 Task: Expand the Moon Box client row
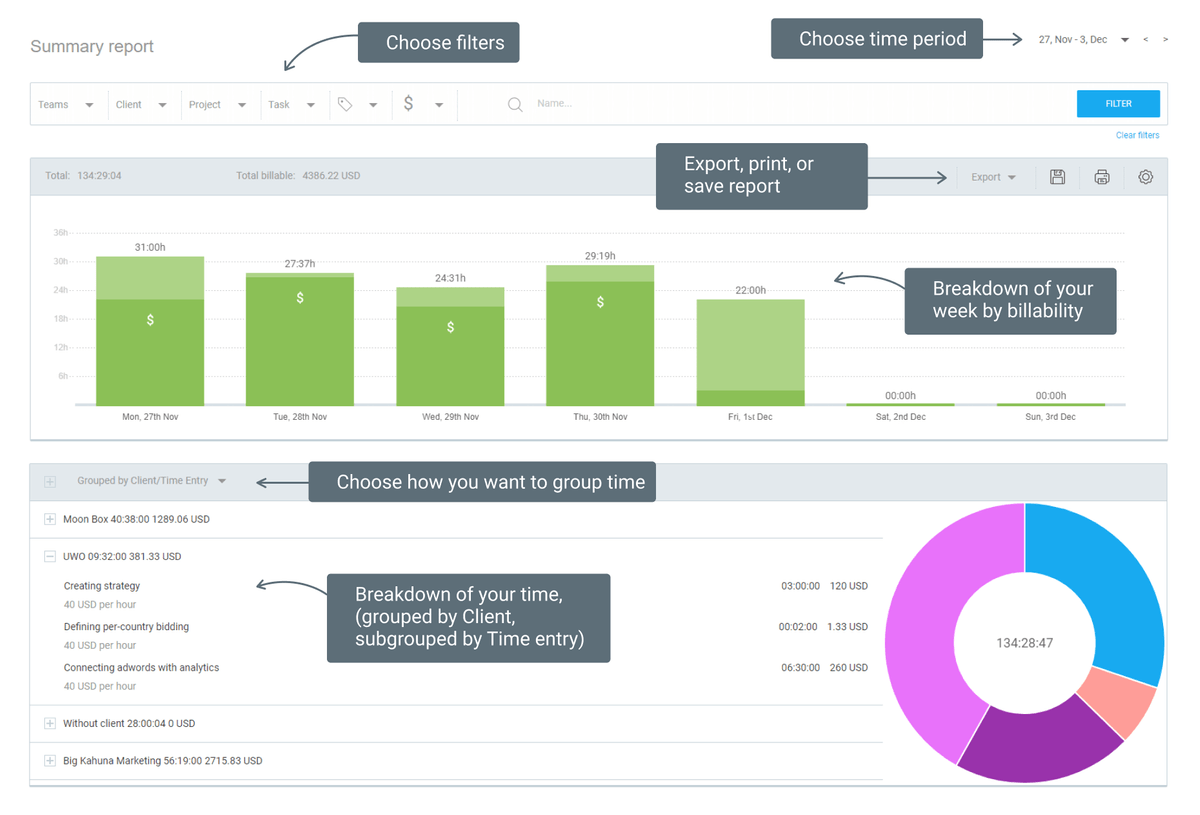(50, 519)
